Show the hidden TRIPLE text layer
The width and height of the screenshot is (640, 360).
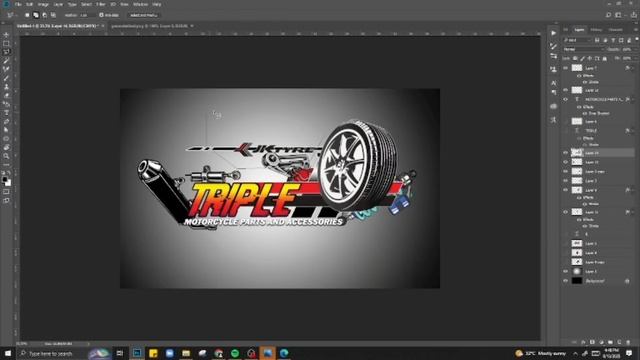pos(565,131)
